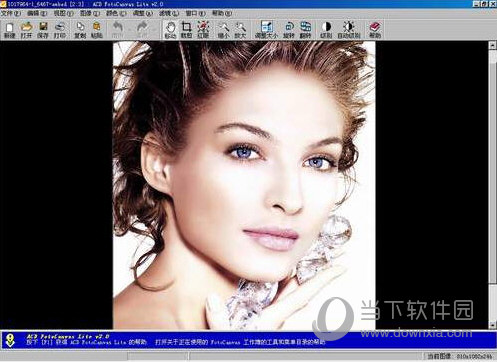Click the Flip (翻转) toolbar icon

pyautogui.click(x=305, y=30)
